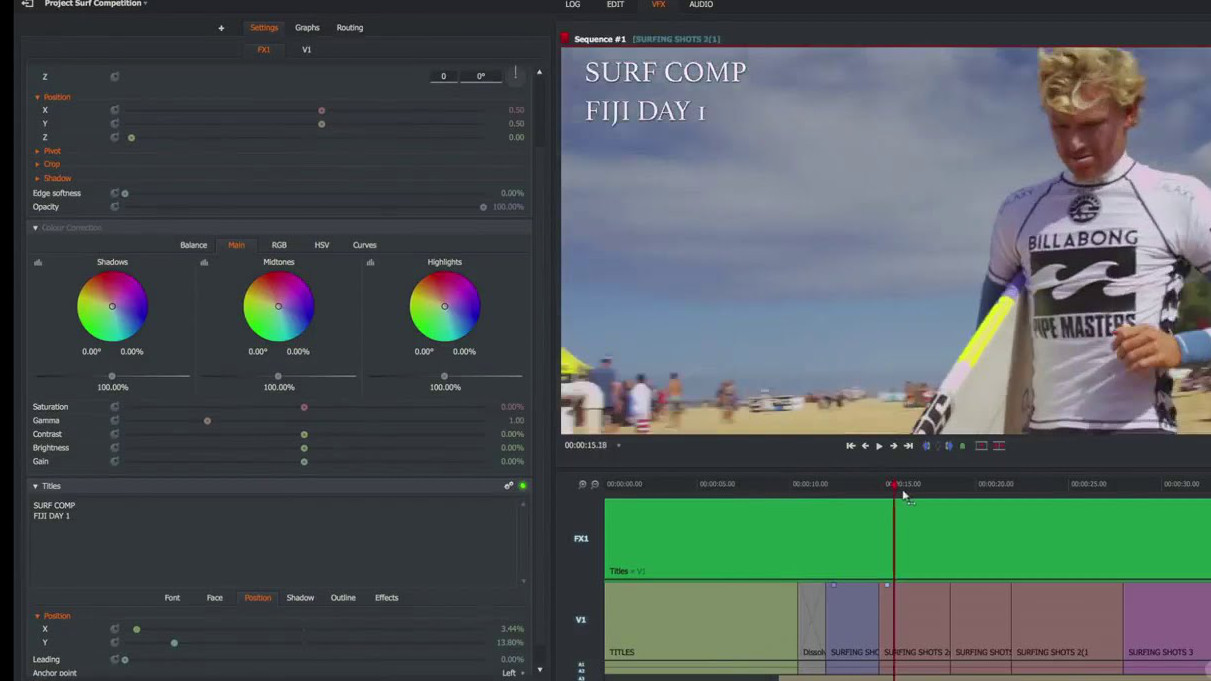
Task: Click the plus icon to add effect
Action: (x=221, y=28)
